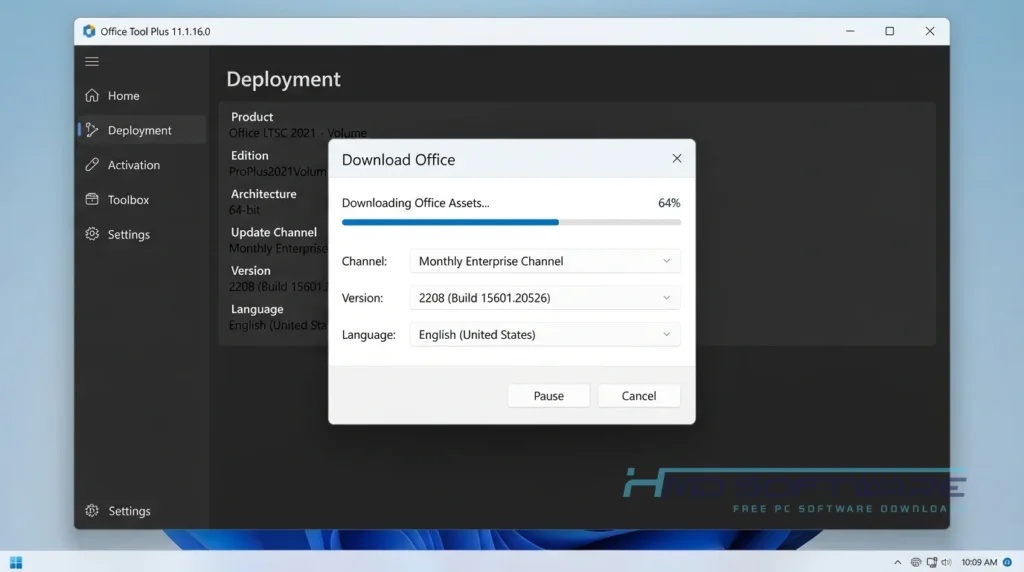Go to Home page
Viewport: 1024px width, 572px height.
click(123, 95)
